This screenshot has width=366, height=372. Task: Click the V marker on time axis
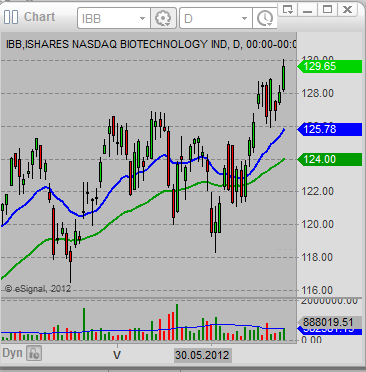(x=117, y=355)
